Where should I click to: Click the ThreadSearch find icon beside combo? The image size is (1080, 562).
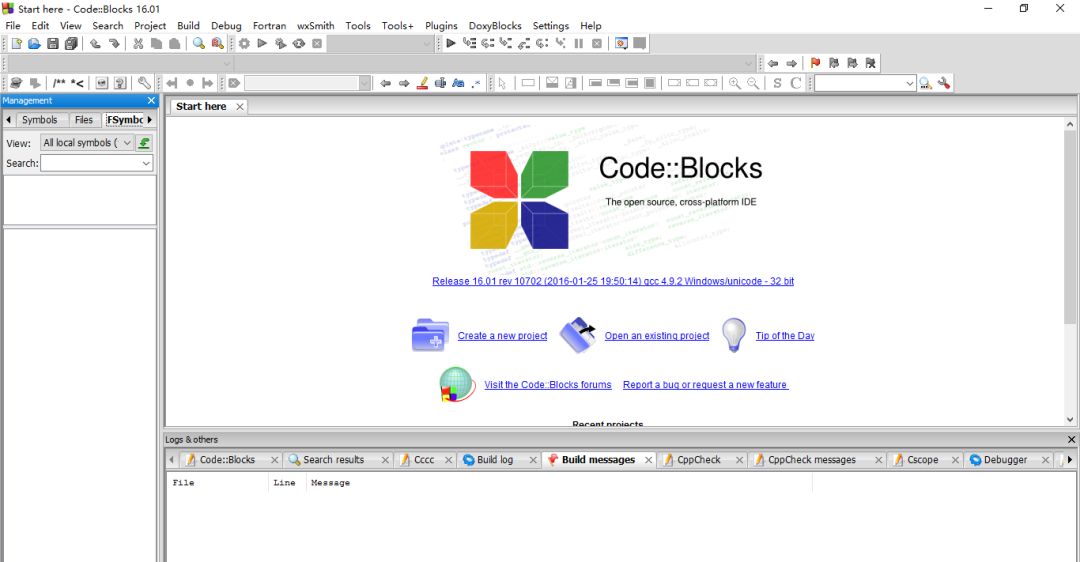tap(926, 83)
